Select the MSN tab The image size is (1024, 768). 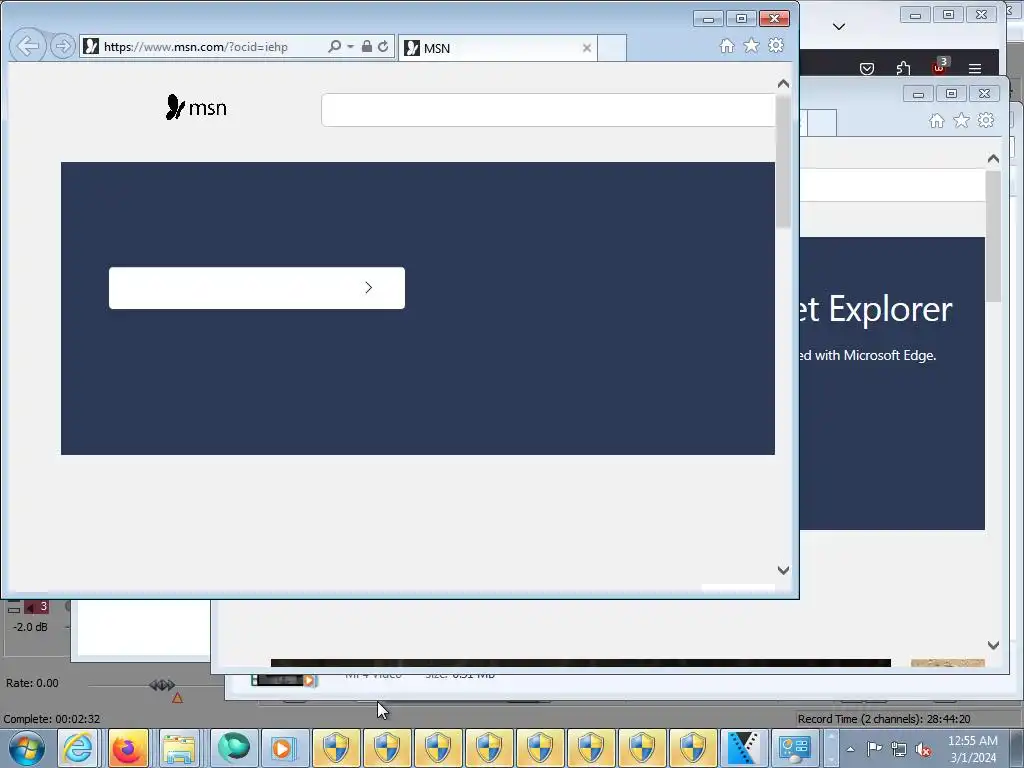[497, 48]
